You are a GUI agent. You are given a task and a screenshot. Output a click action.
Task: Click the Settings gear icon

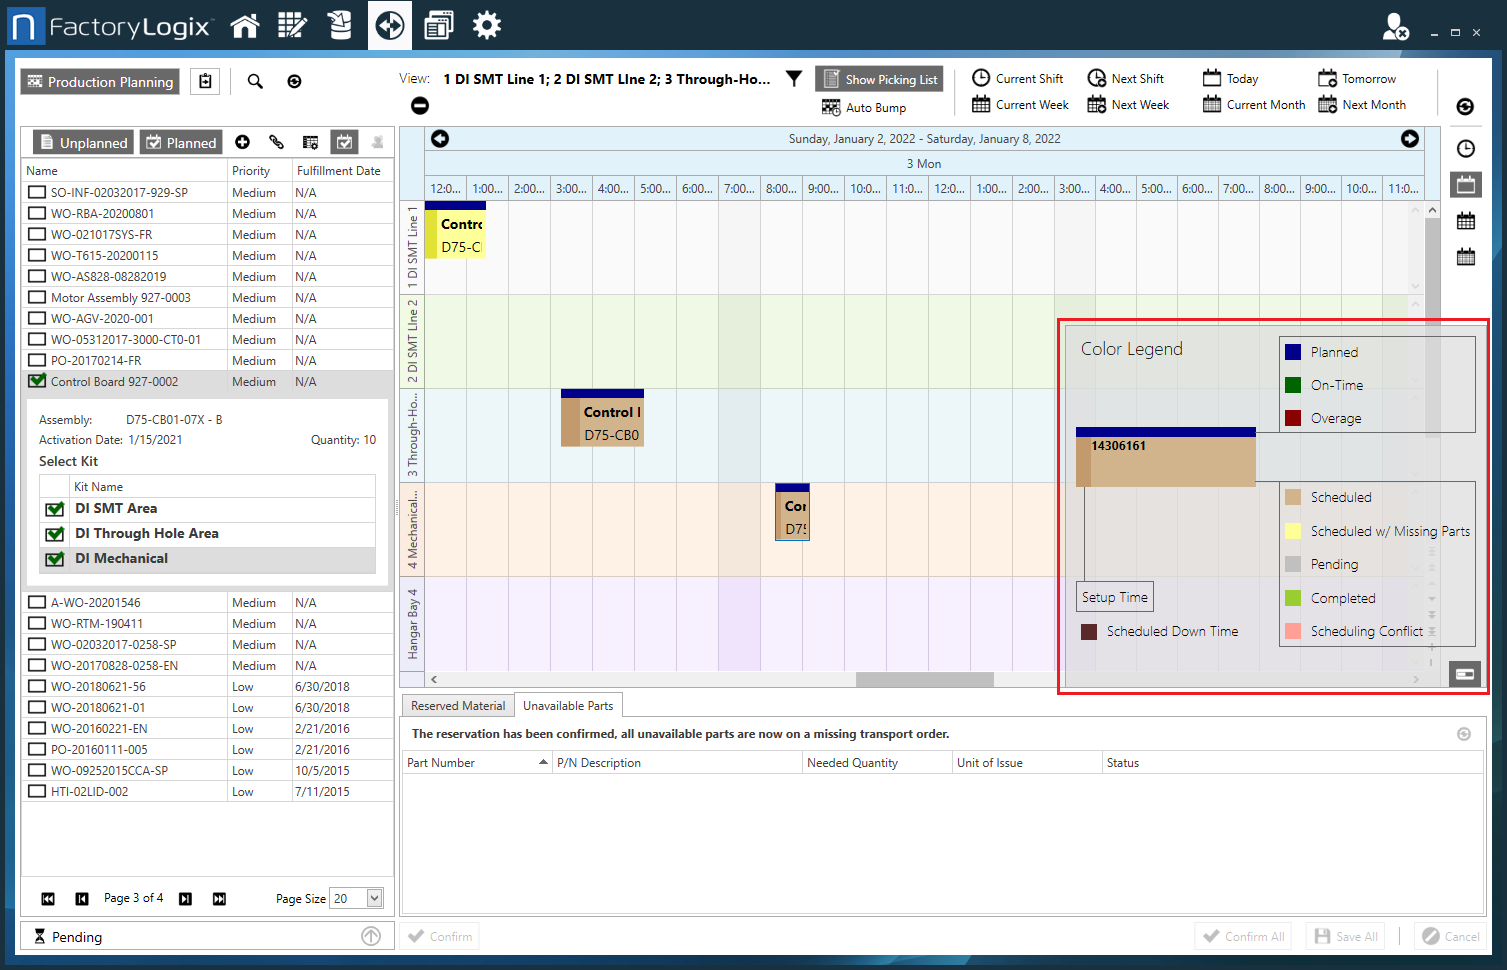(x=487, y=26)
